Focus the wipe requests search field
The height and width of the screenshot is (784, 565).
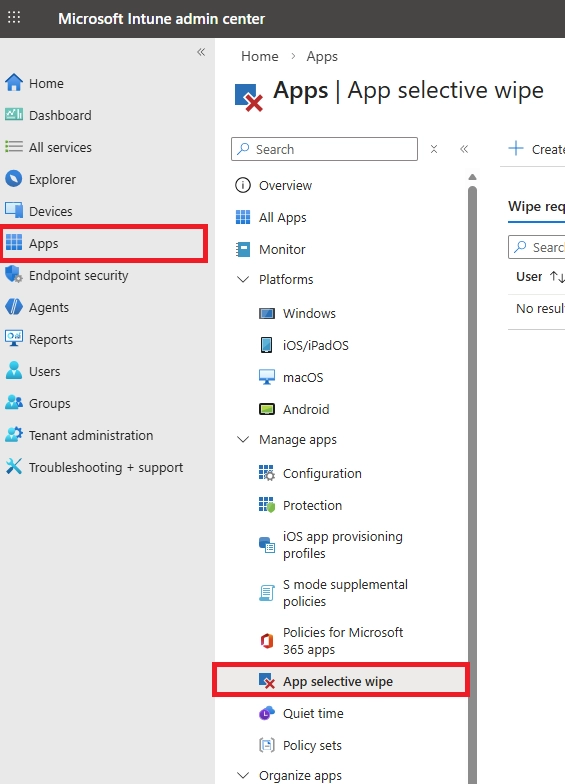coord(536,247)
